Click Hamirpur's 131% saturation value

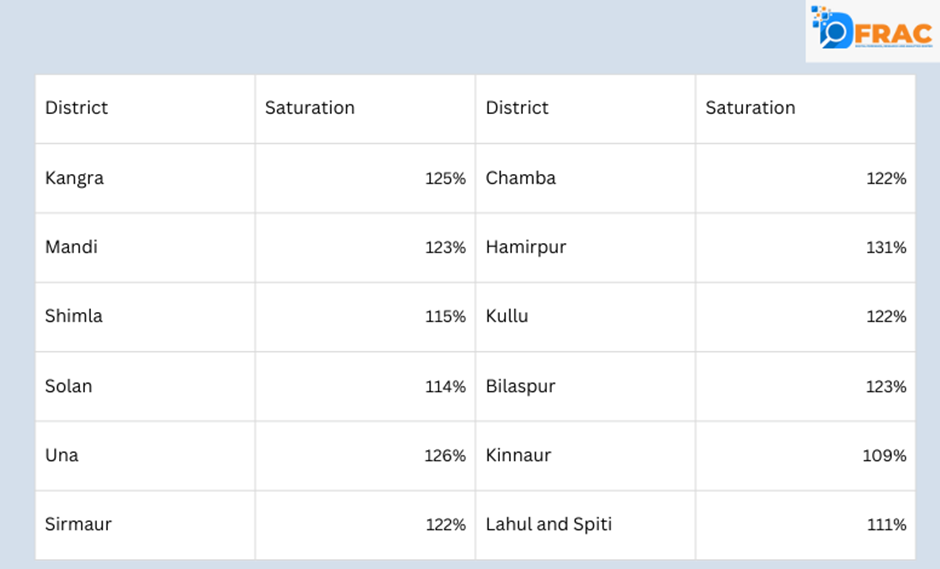[886, 247]
